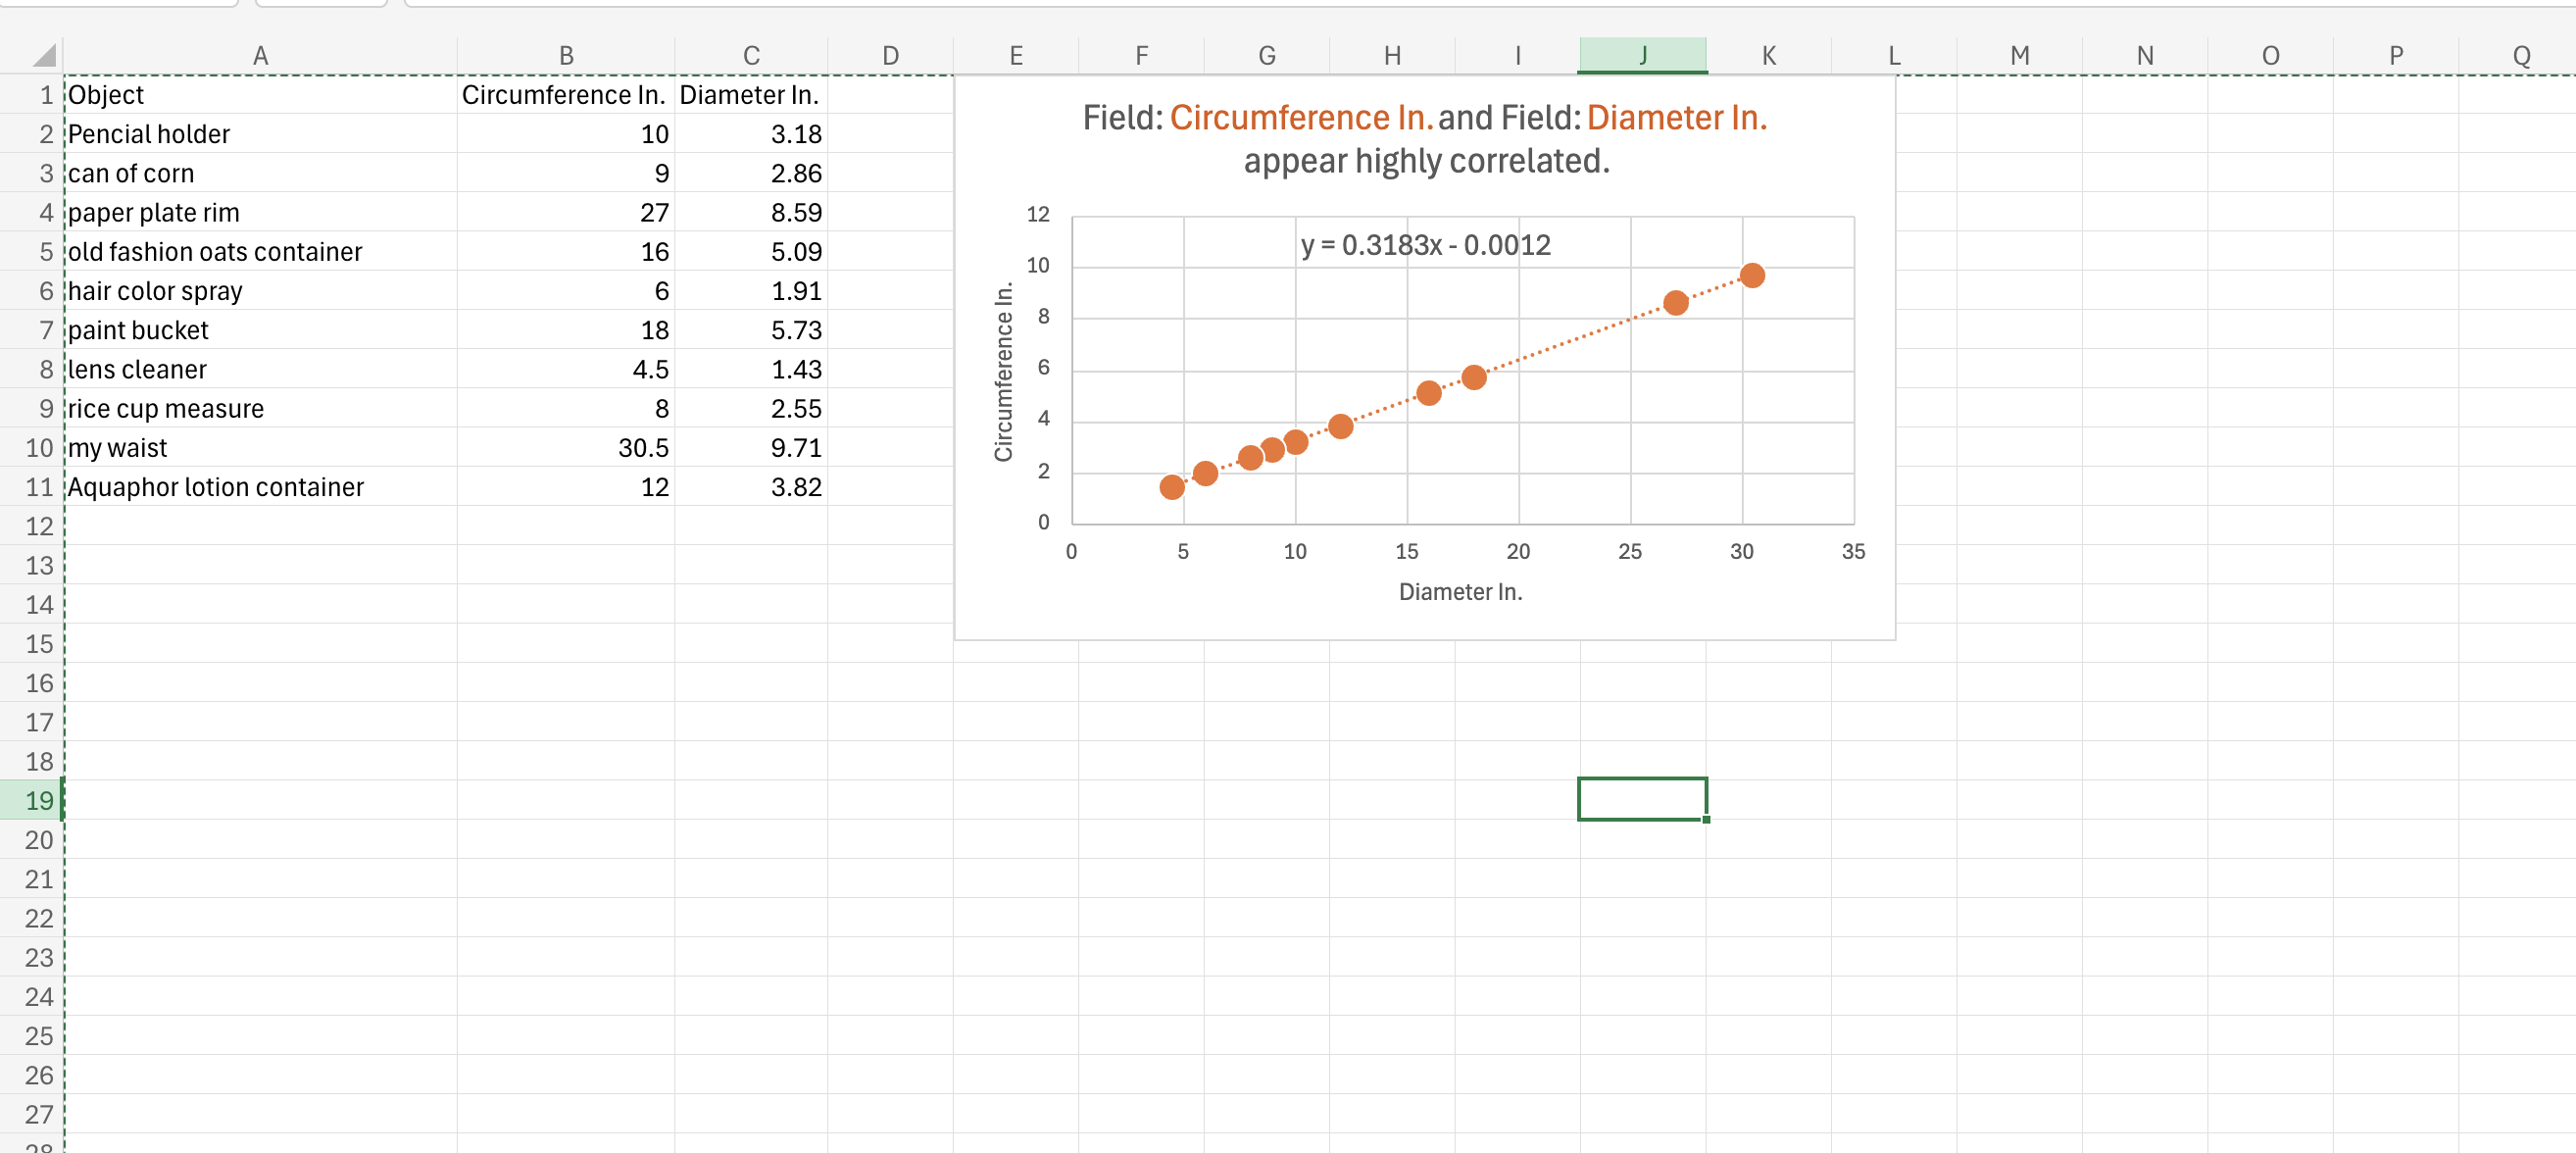
Task: Select the Diameter In. horizontal axis title
Action: coord(1461,591)
